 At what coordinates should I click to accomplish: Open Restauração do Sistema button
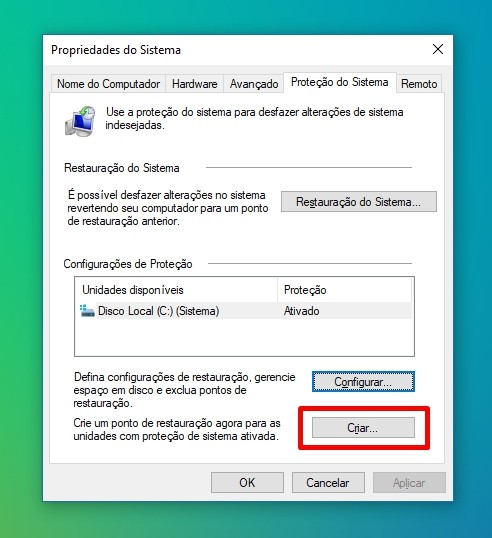tap(359, 202)
